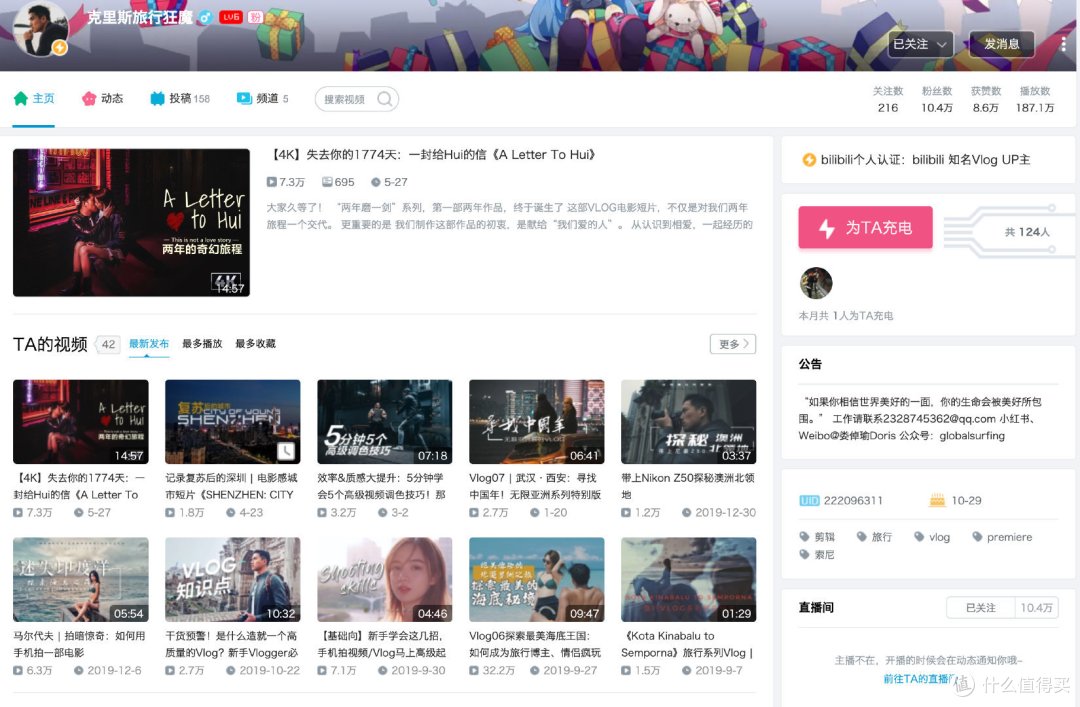The height and width of the screenshot is (707, 1080).
Task: Click the 剪辑 tag
Action: 817,537
